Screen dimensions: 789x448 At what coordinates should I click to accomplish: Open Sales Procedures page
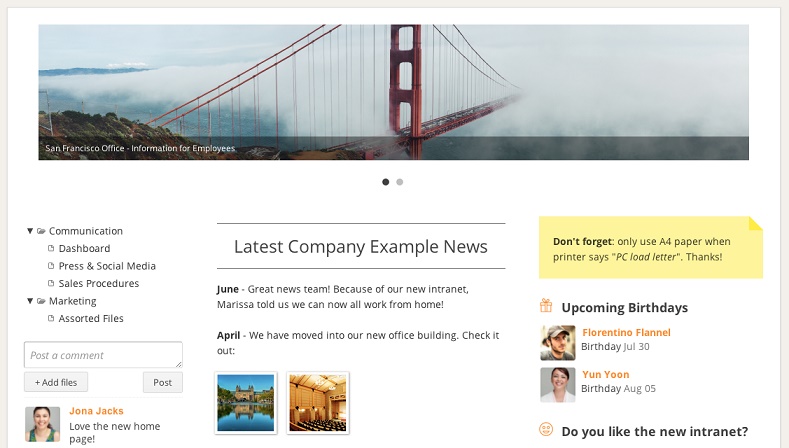(x=98, y=284)
